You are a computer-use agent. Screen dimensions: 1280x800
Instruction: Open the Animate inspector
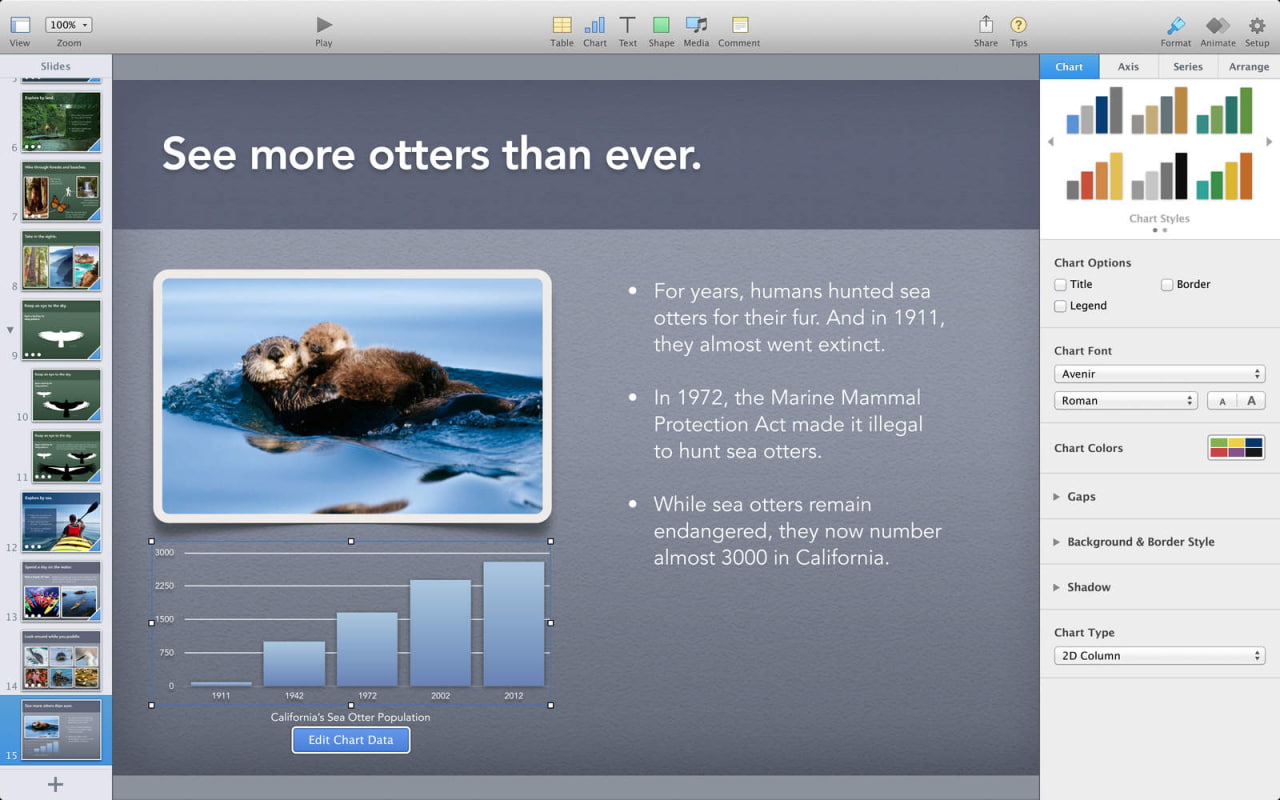click(x=1217, y=25)
